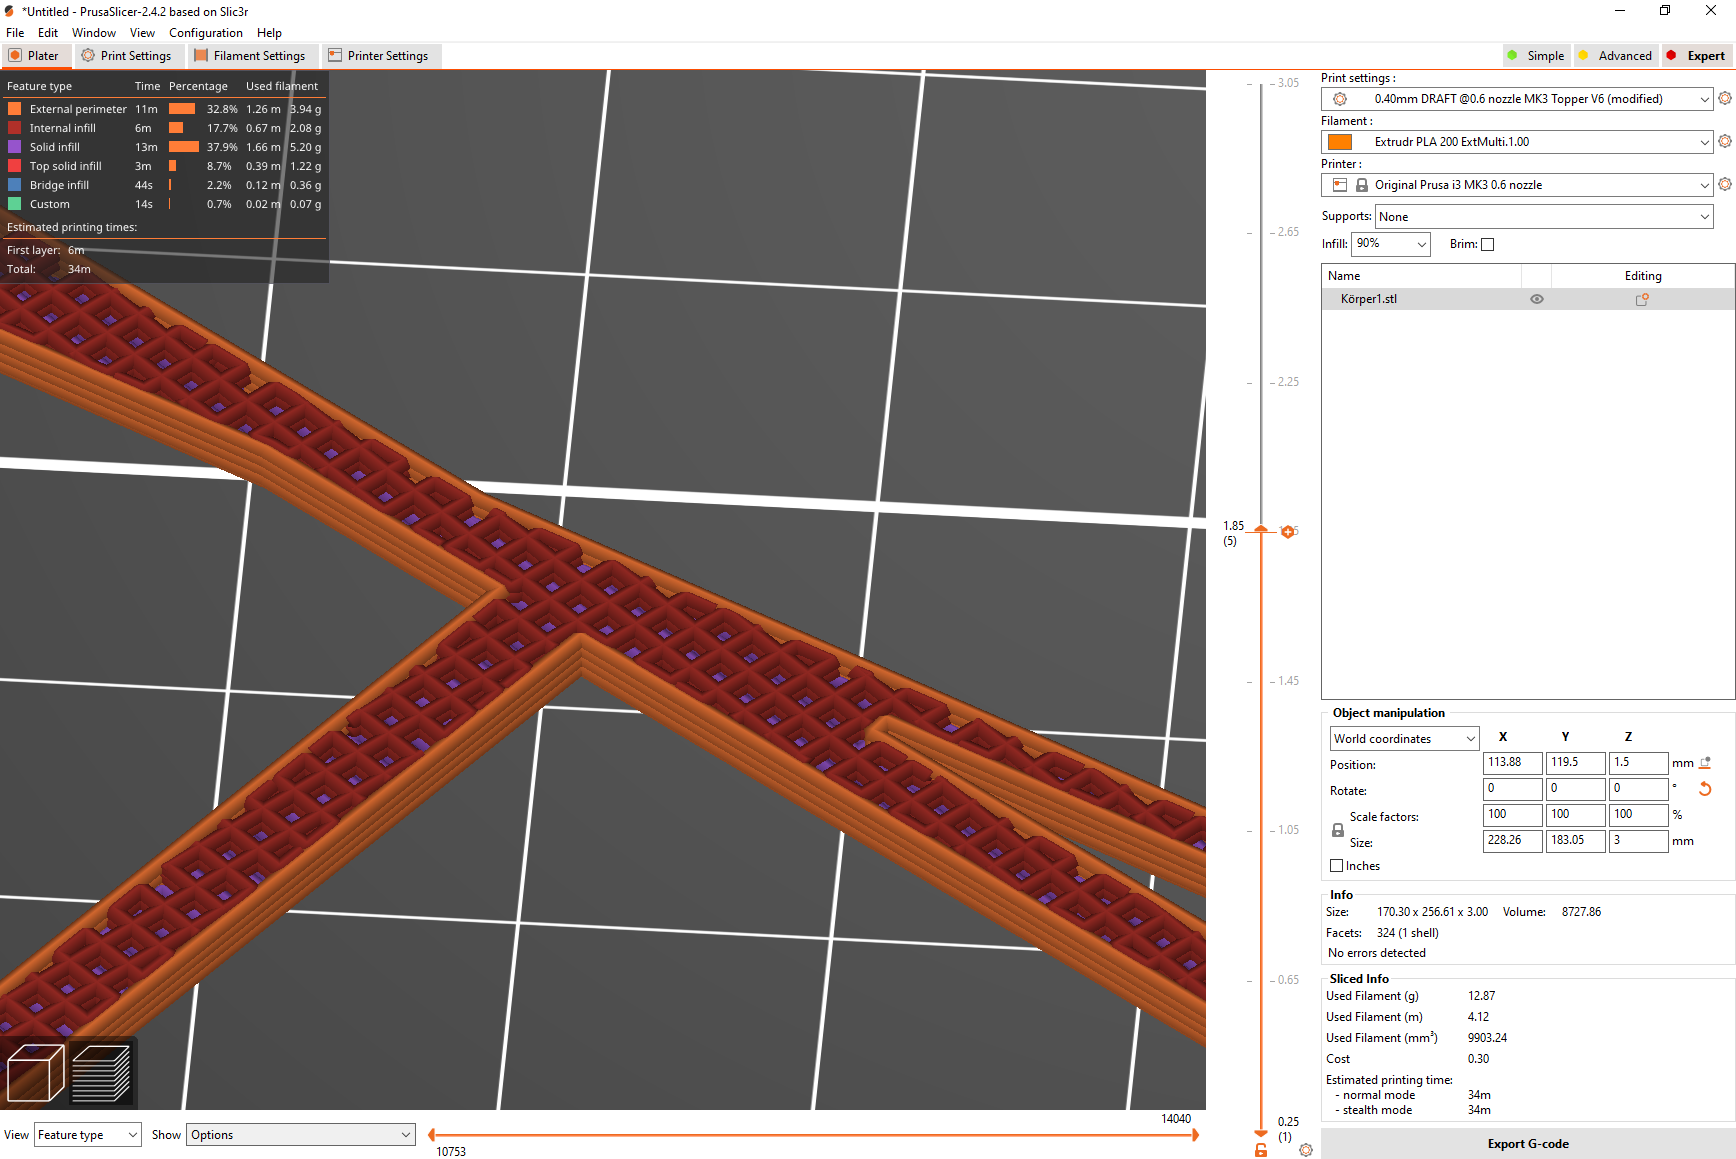The height and width of the screenshot is (1159, 1736).
Task: Open the Filament preset dropdown
Action: point(1517,142)
